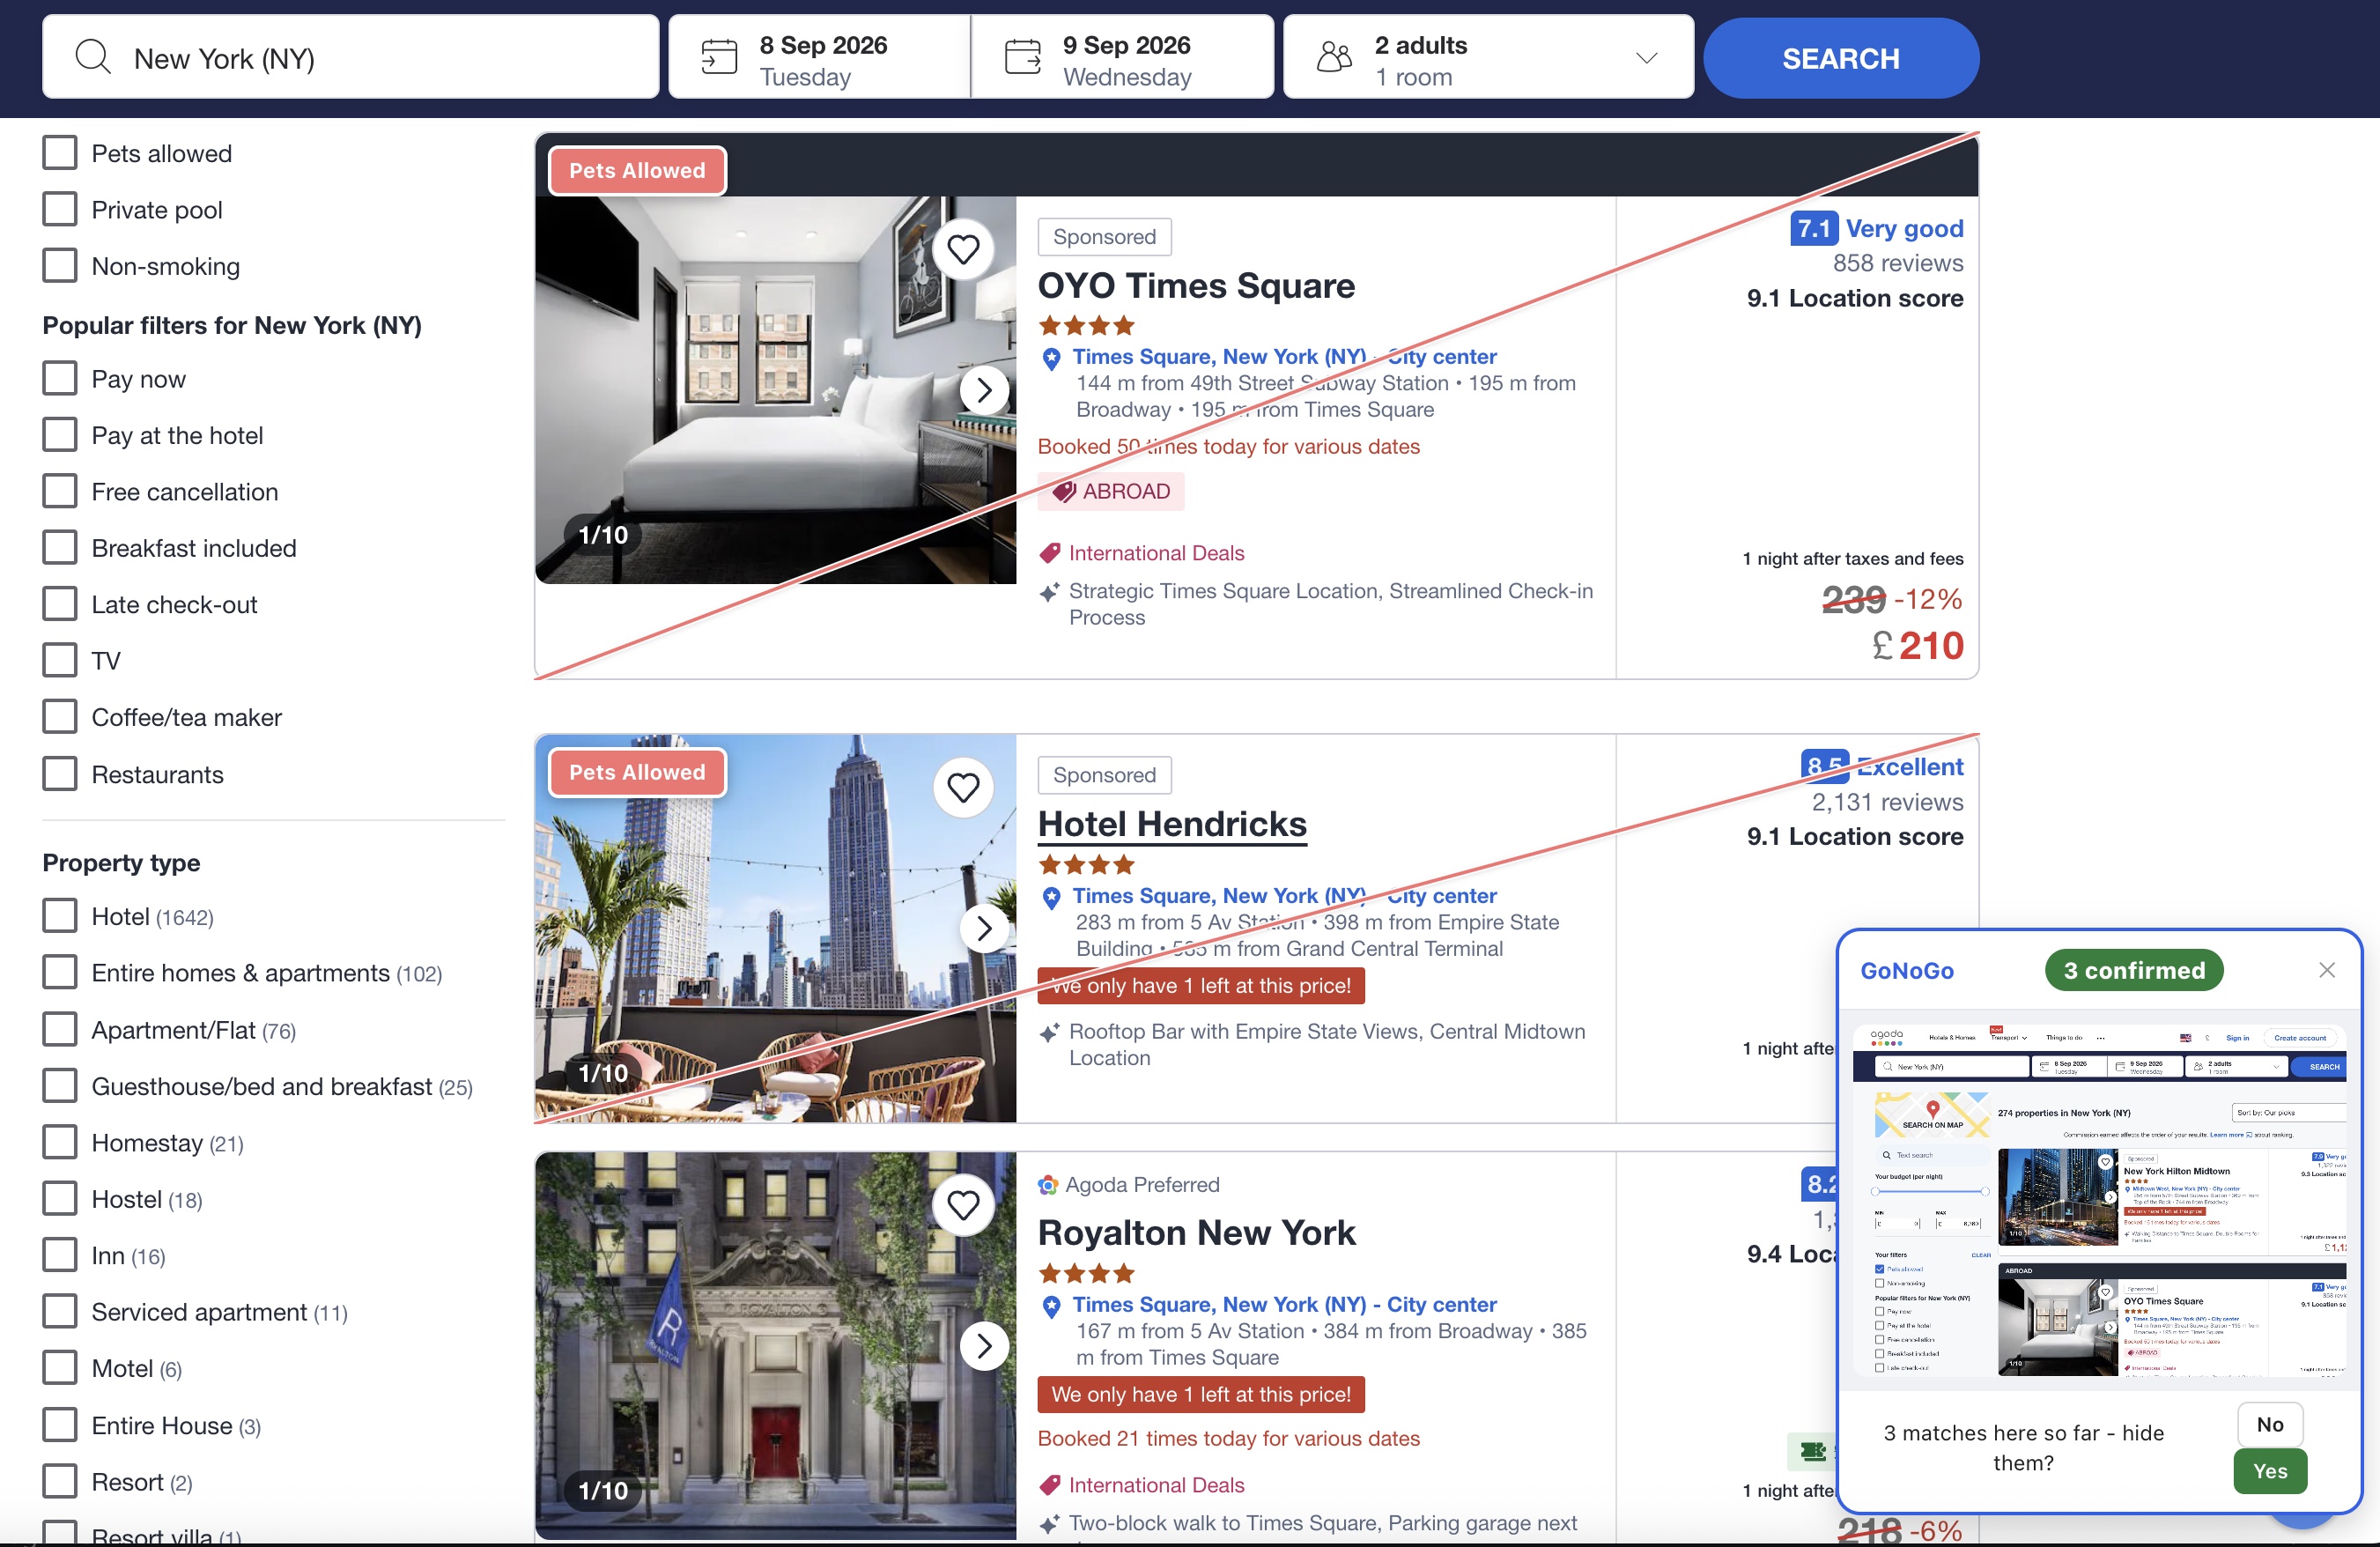Filter by Hostel (18)
This screenshot has width=2380, height=1547.
pyautogui.click(x=60, y=1199)
